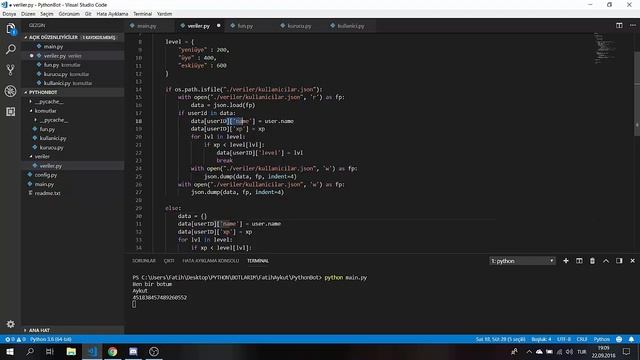This screenshot has height=360, width=640.
Task: Create a new terminal with plus icon
Action: coord(566,260)
